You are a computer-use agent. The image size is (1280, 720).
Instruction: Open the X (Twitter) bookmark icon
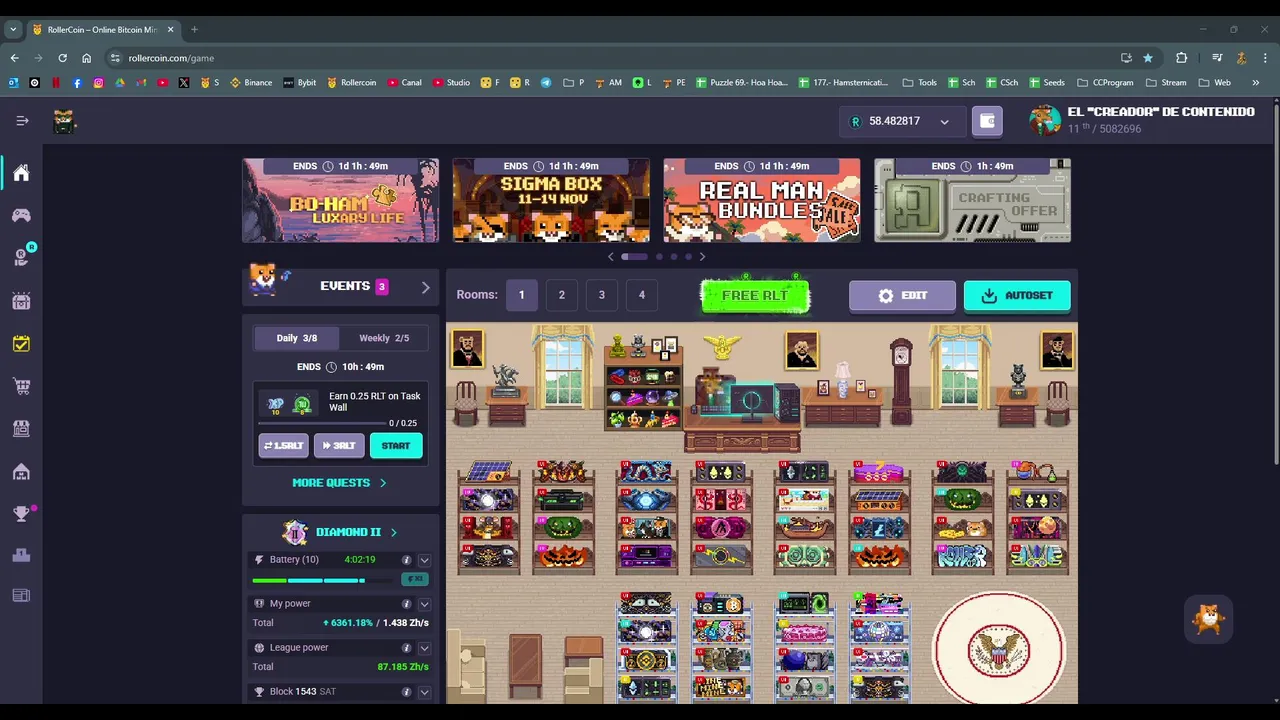pos(184,82)
